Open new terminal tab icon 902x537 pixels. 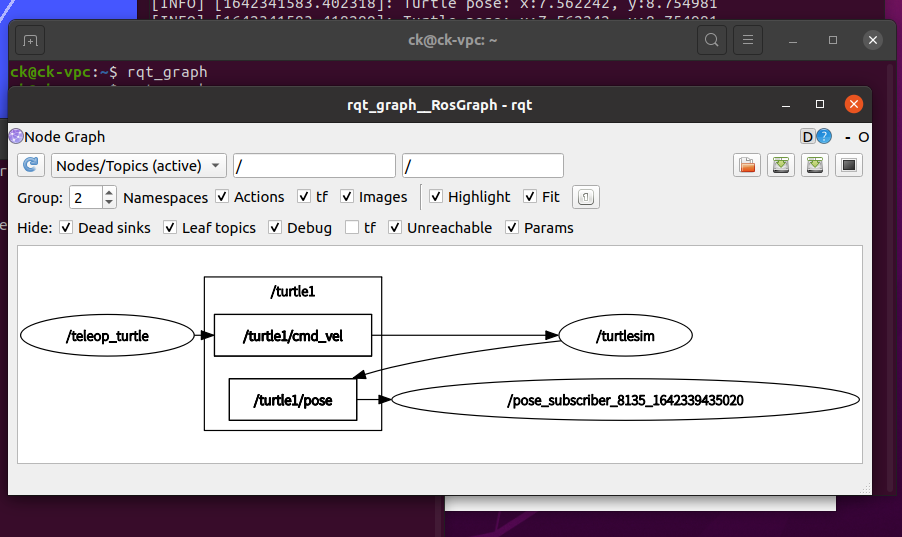[30, 41]
